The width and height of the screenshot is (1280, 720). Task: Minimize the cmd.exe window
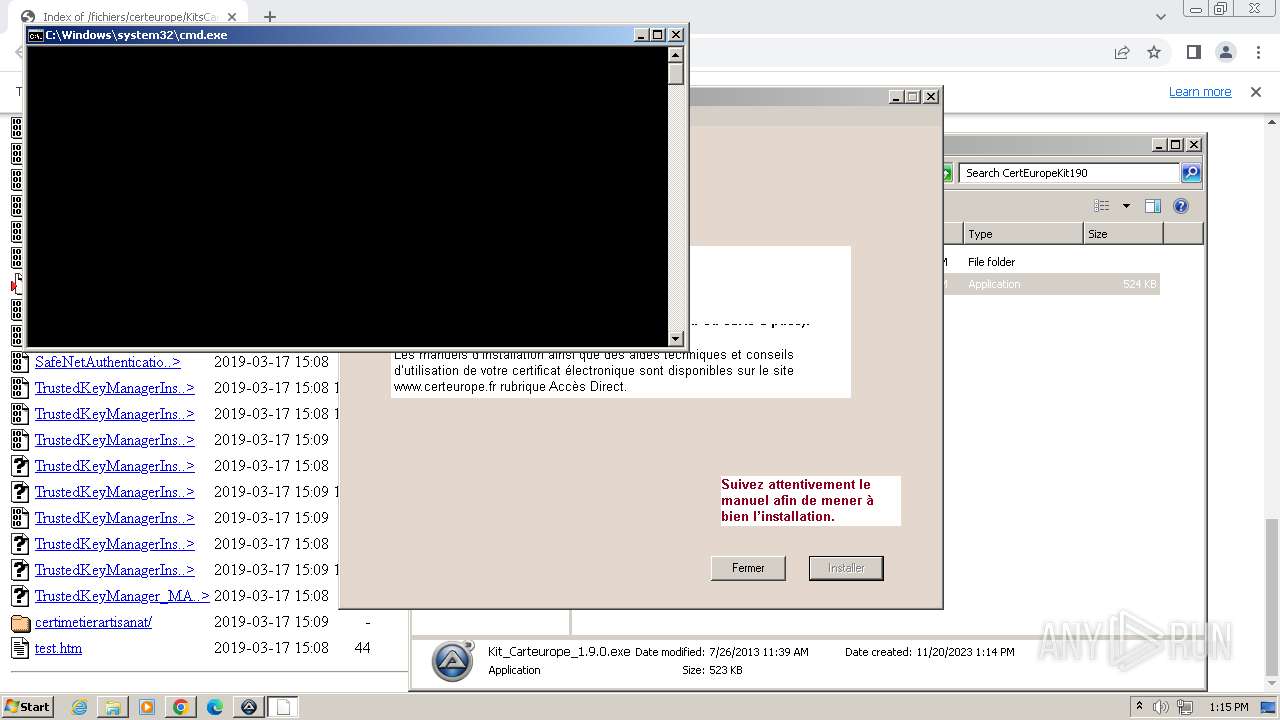pos(642,35)
